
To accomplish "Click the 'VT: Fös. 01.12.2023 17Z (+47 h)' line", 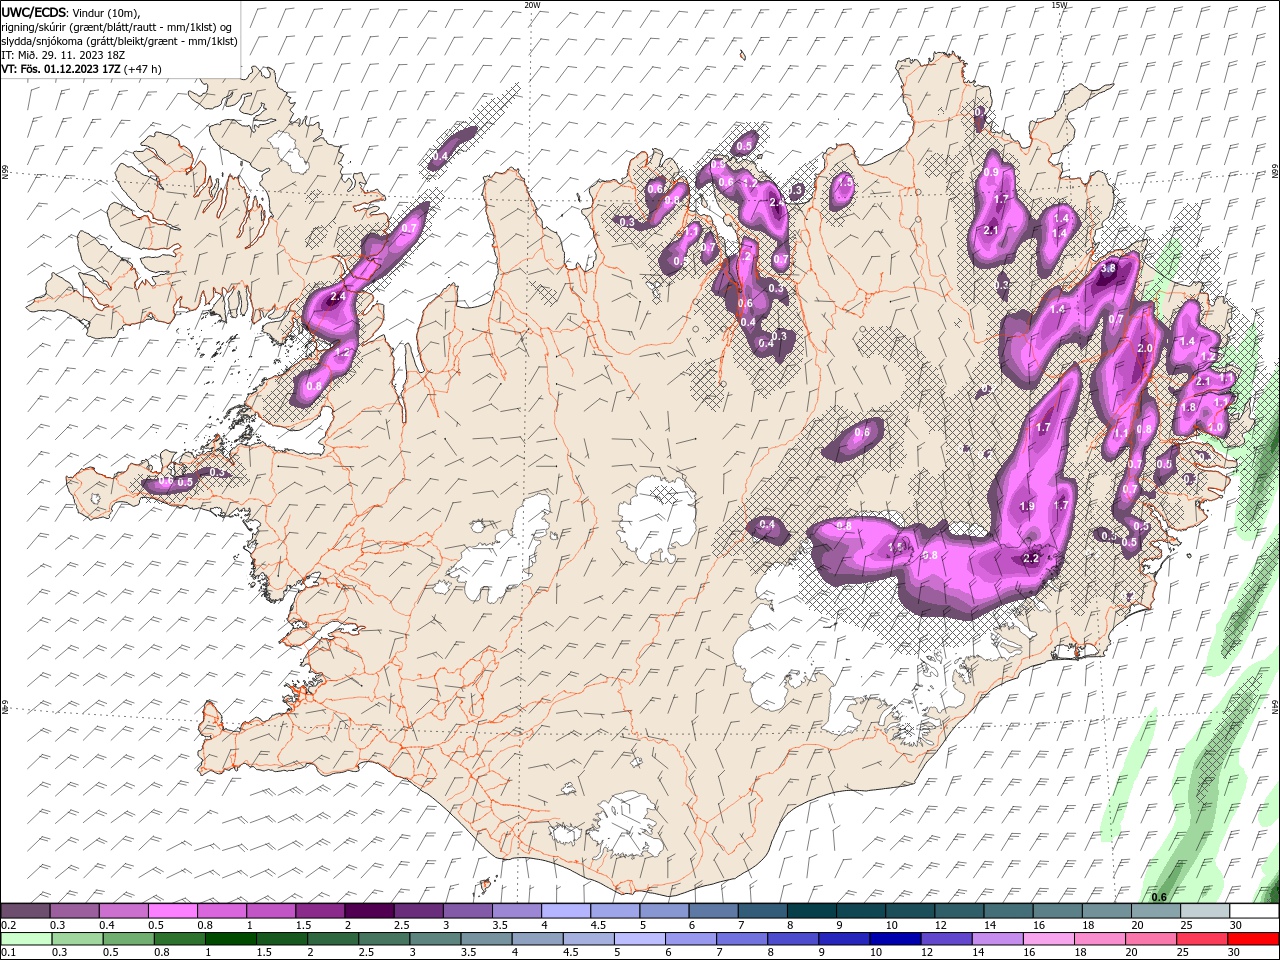I will (x=81, y=69).
